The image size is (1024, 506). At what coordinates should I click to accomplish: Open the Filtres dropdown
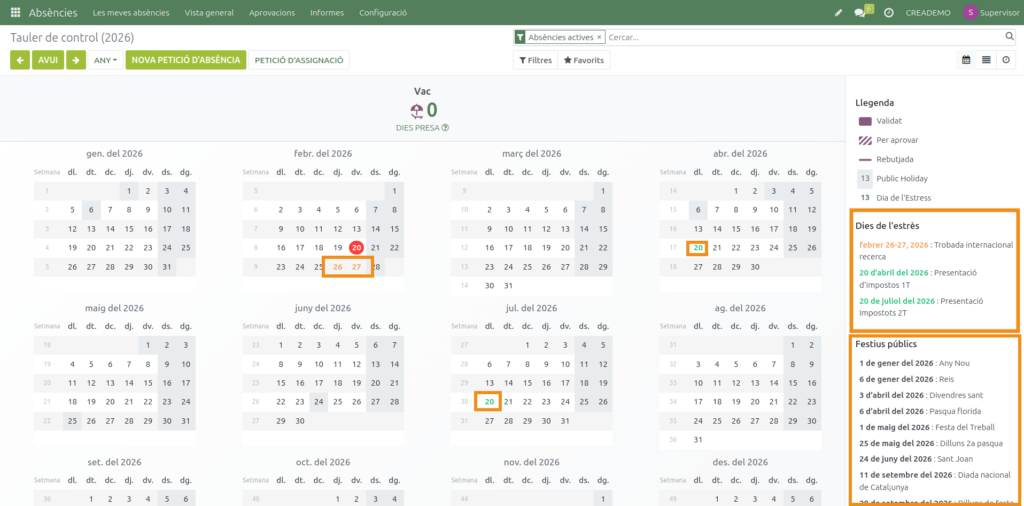tap(535, 60)
